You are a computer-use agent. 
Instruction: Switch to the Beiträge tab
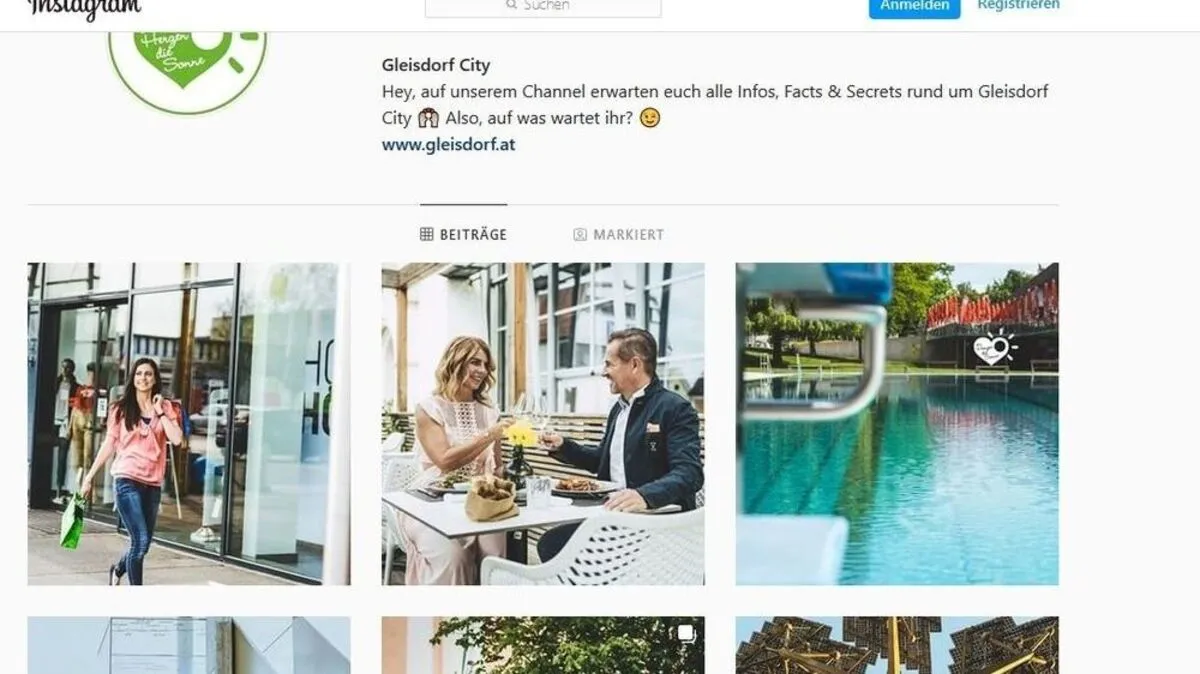[x=463, y=235]
